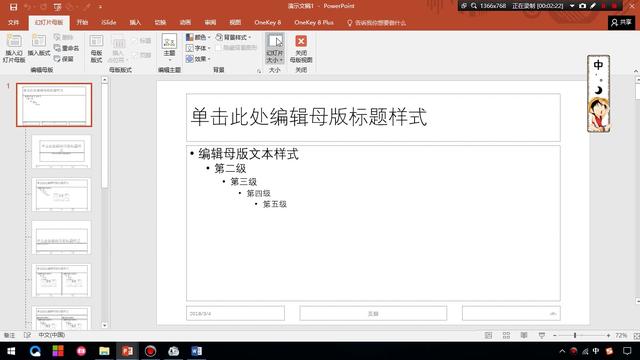Click the Rename (重命名) button
The image size is (640, 360).
67,48
